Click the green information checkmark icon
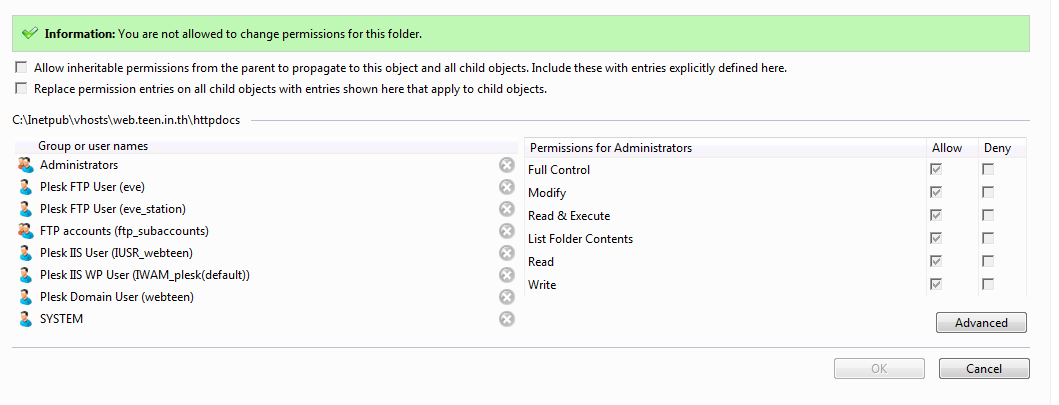 29,34
